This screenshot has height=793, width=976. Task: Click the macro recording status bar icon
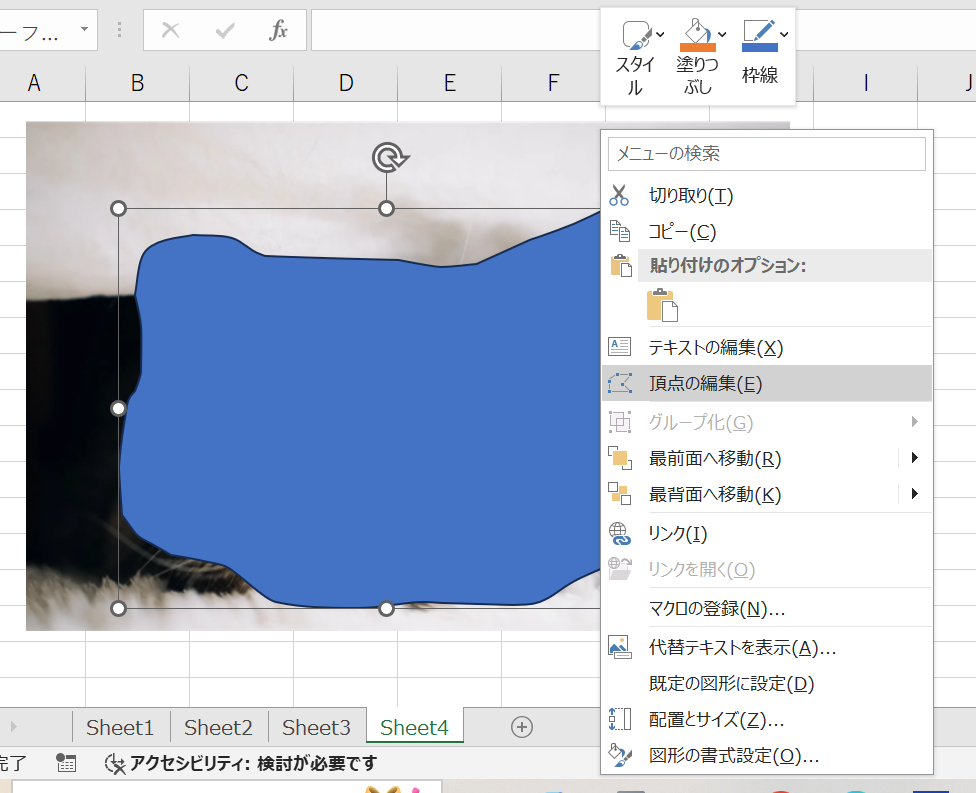(x=66, y=763)
